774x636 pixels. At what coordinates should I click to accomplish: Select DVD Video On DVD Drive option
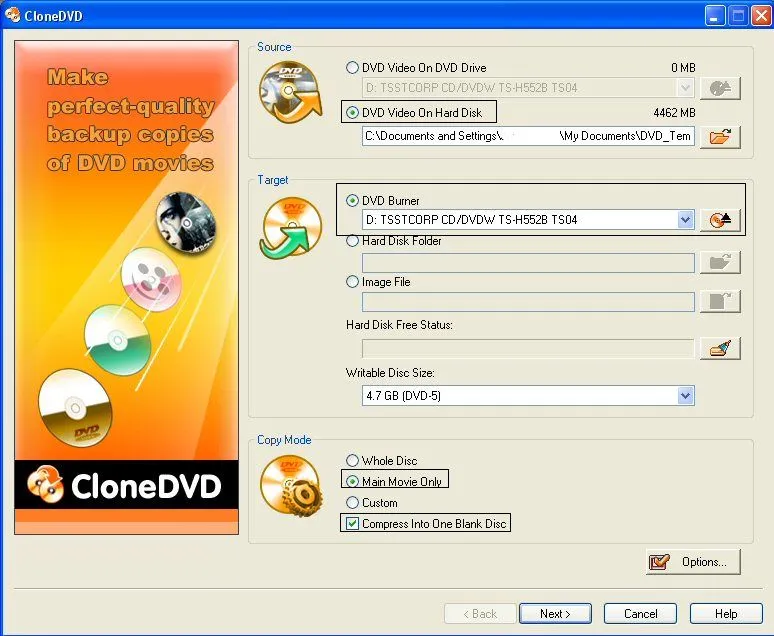tap(352, 68)
